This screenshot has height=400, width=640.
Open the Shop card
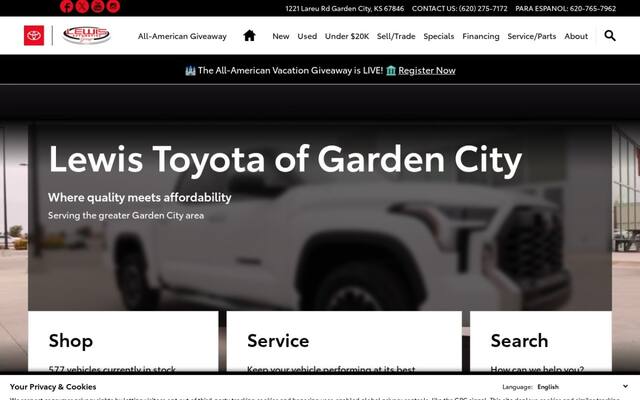(x=123, y=341)
